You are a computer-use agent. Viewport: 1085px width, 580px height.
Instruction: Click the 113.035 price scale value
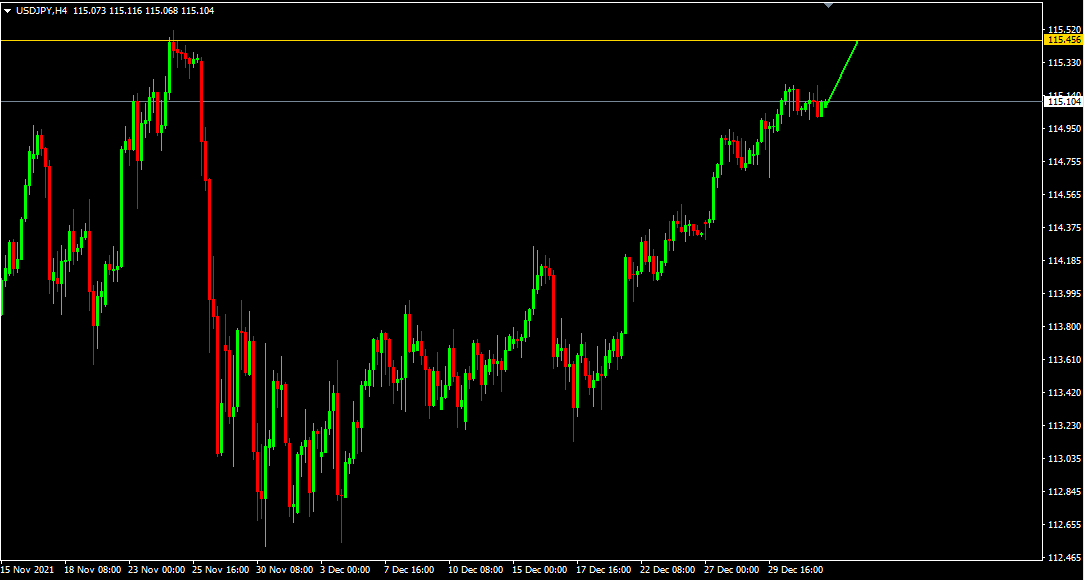[1064, 459]
